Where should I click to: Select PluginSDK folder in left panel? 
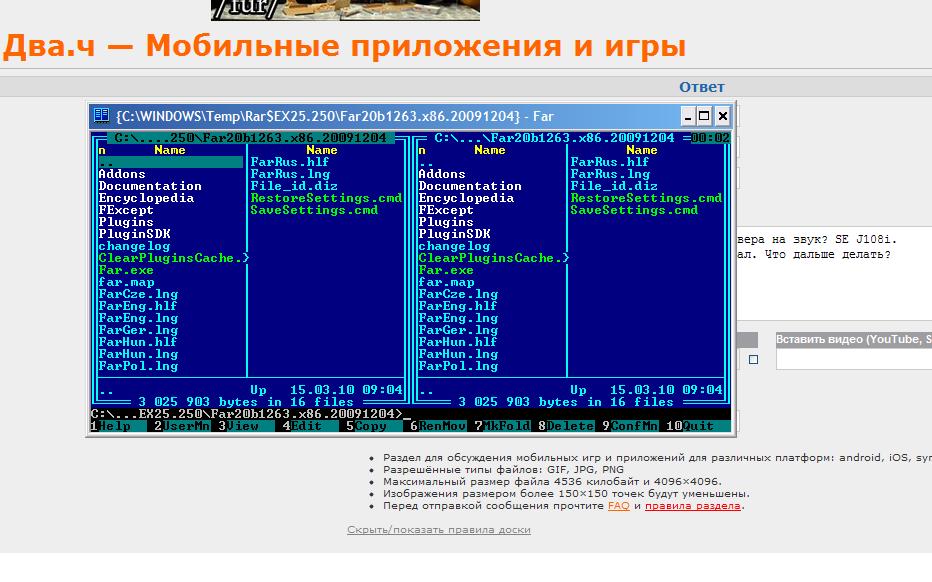pyautogui.click(x=134, y=234)
